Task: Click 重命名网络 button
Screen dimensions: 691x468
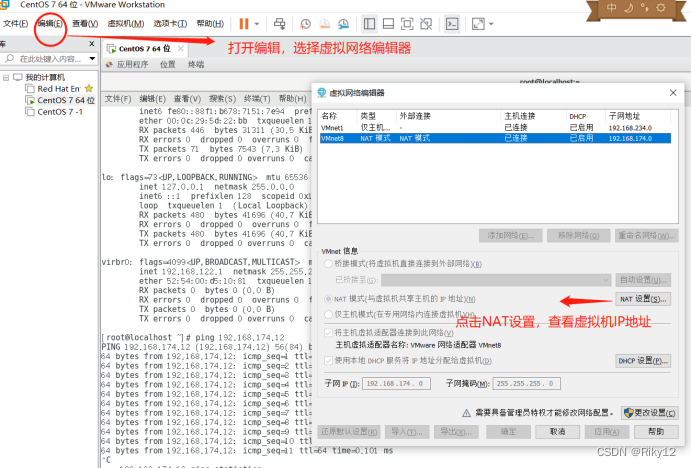Action: (646, 235)
